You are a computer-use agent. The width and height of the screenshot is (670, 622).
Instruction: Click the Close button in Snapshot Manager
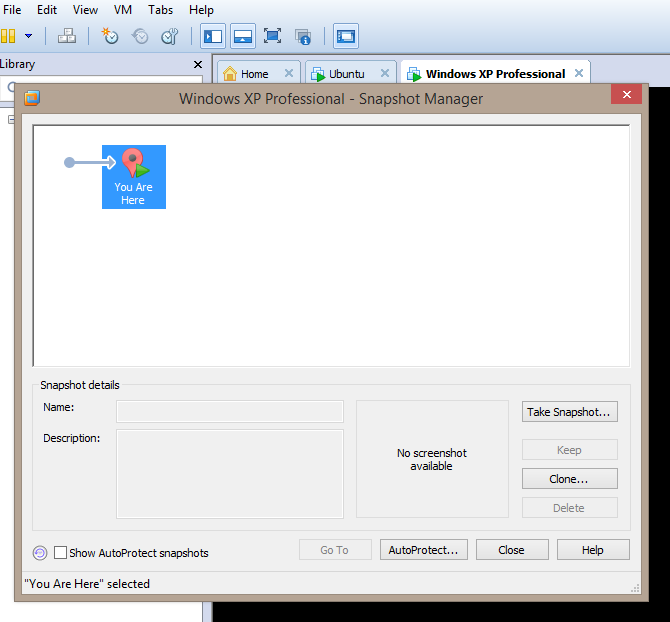pyautogui.click(x=512, y=550)
